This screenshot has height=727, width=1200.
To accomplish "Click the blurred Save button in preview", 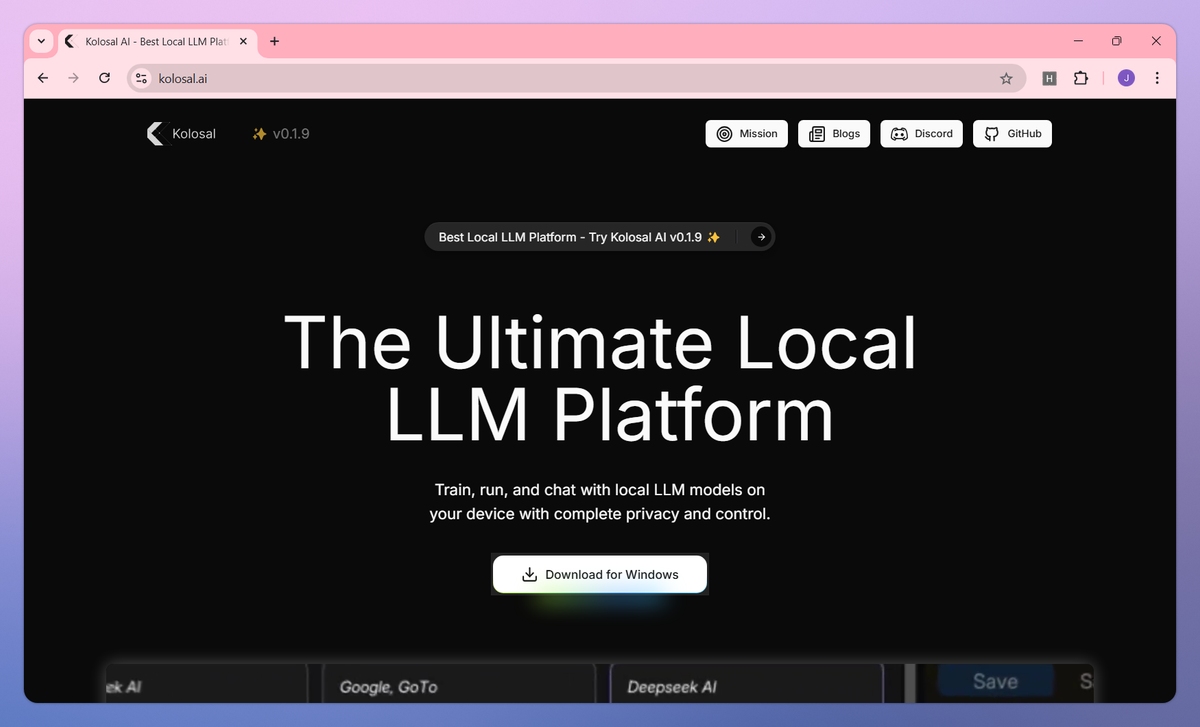I will (996, 681).
